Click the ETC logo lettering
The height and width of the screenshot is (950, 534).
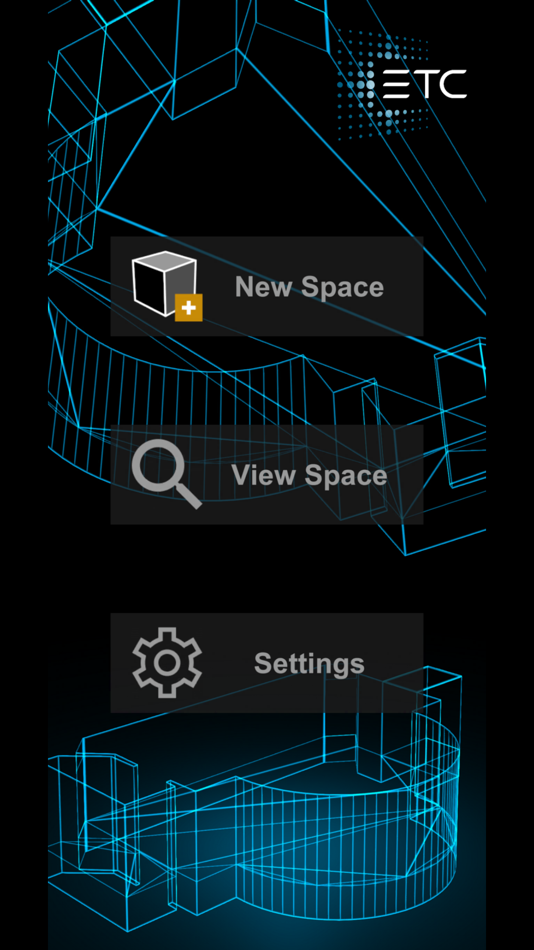pyautogui.click(x=424, y=84)
